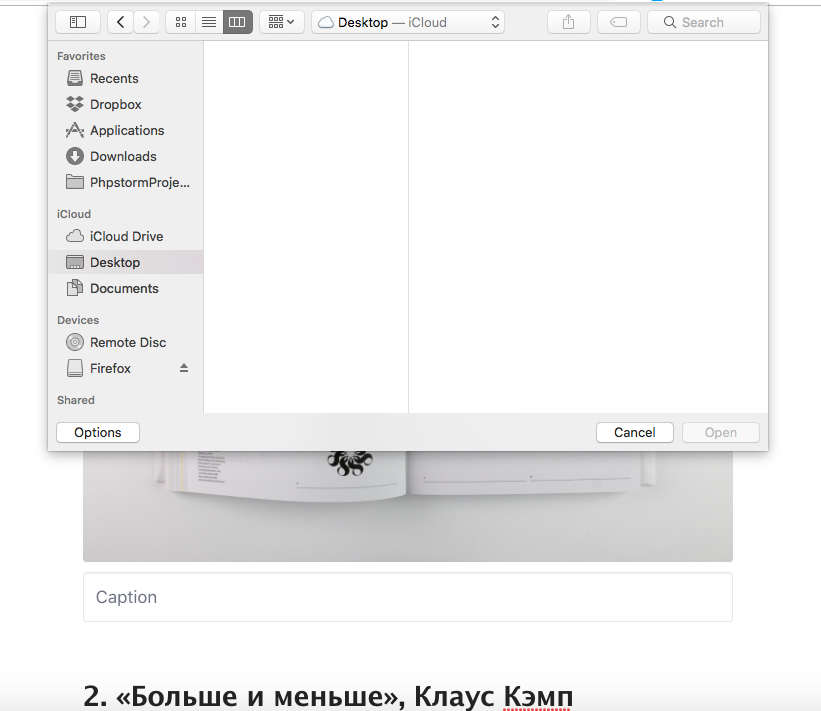Click the Tags icon
This screenshot has height=711, width=821.
pos(618,22)
